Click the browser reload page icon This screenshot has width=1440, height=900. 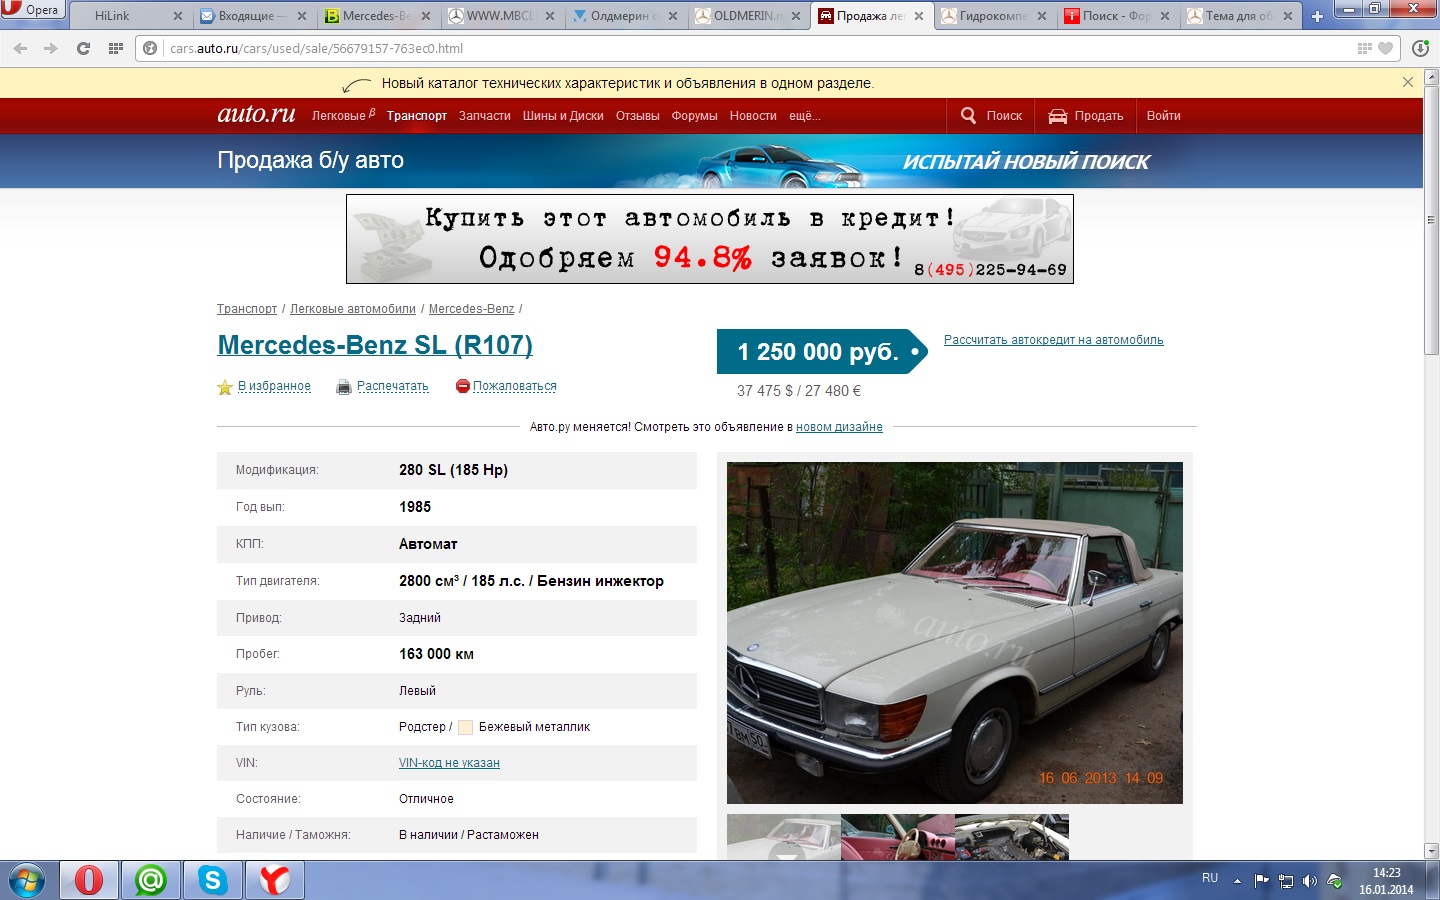[x=83, y=48]
